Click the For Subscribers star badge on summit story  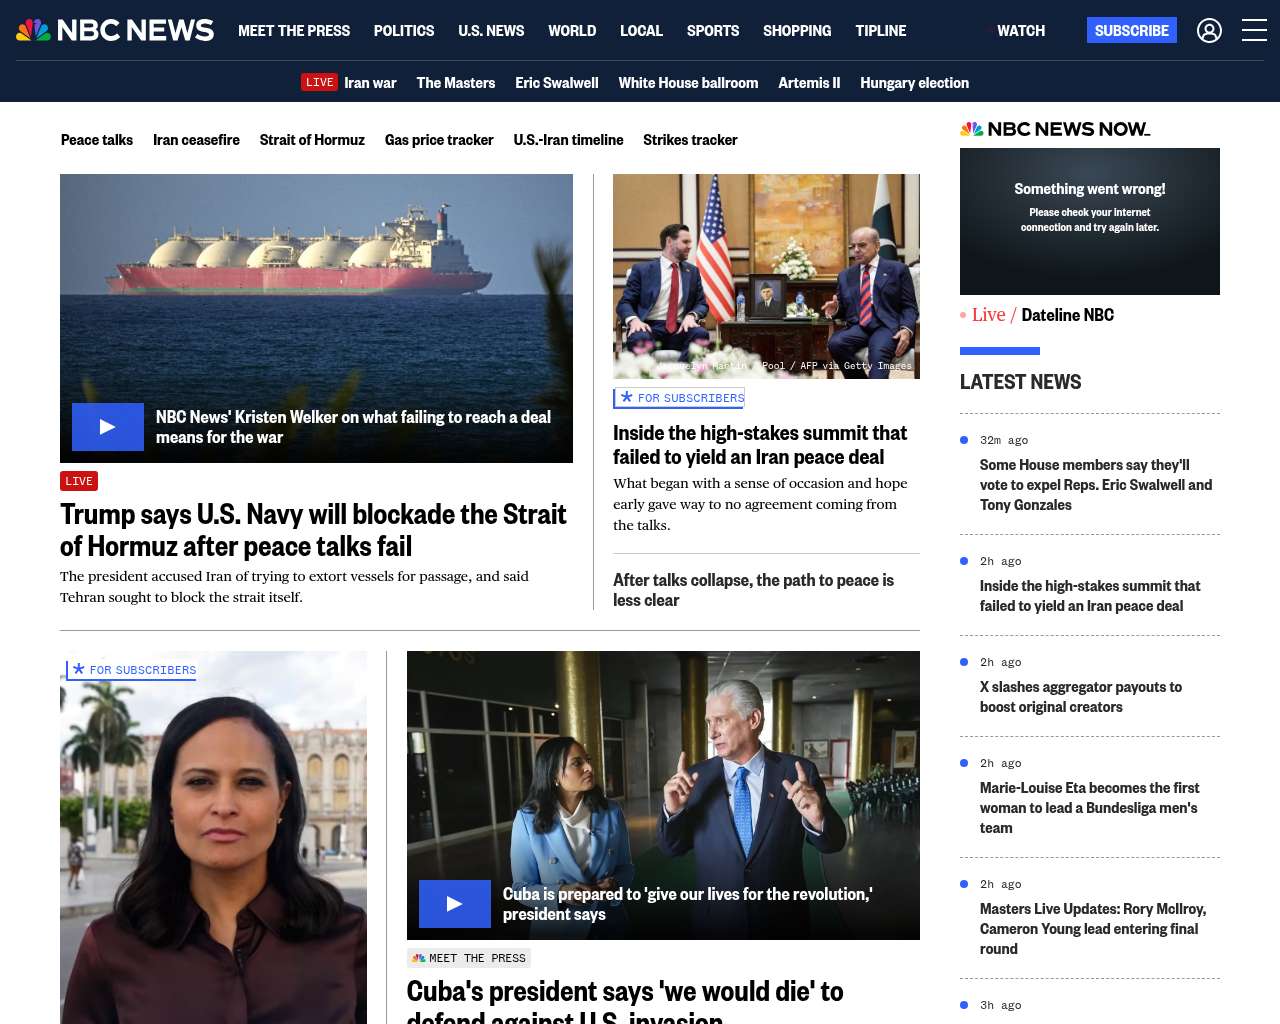click(679, 398)
